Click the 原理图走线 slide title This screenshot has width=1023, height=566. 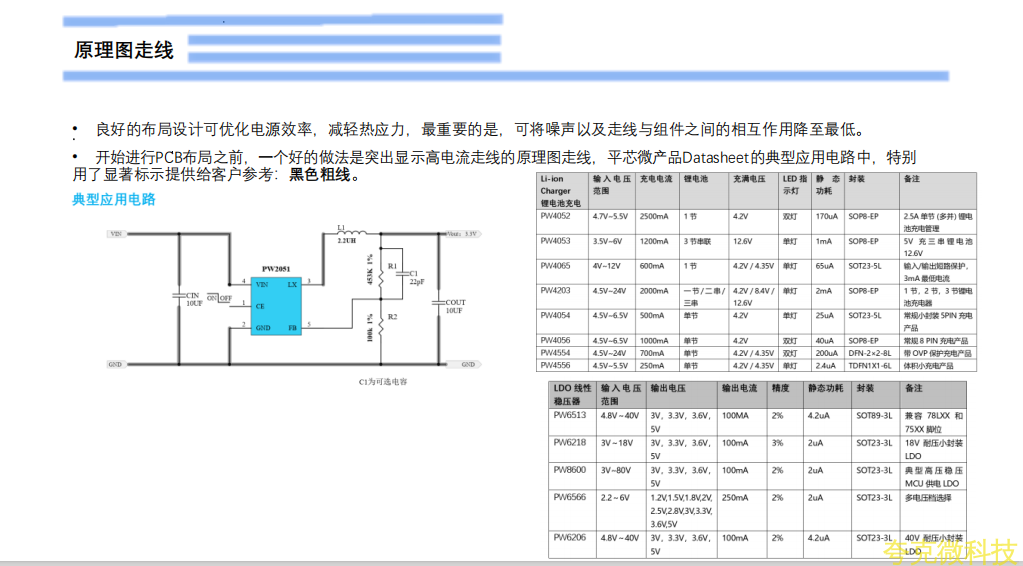[123, 50]
